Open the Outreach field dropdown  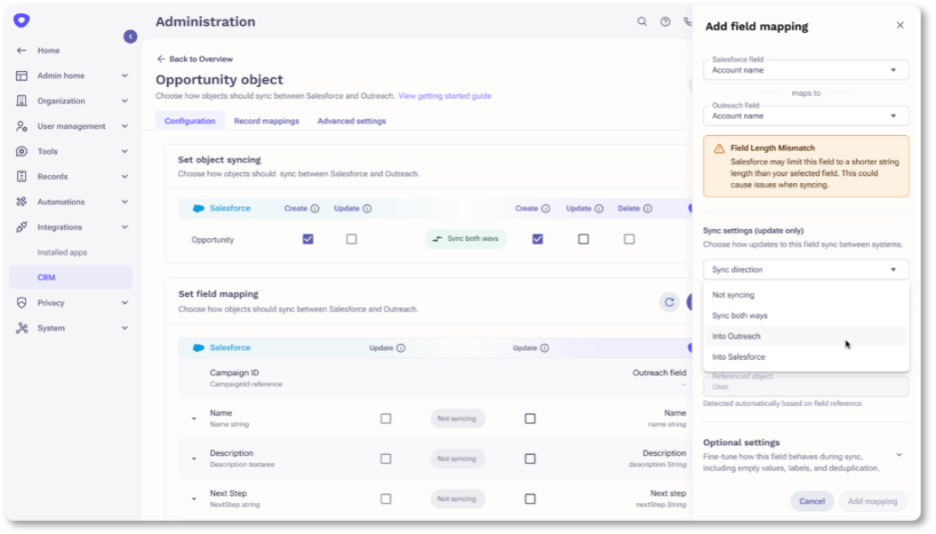tap(806, 116)
